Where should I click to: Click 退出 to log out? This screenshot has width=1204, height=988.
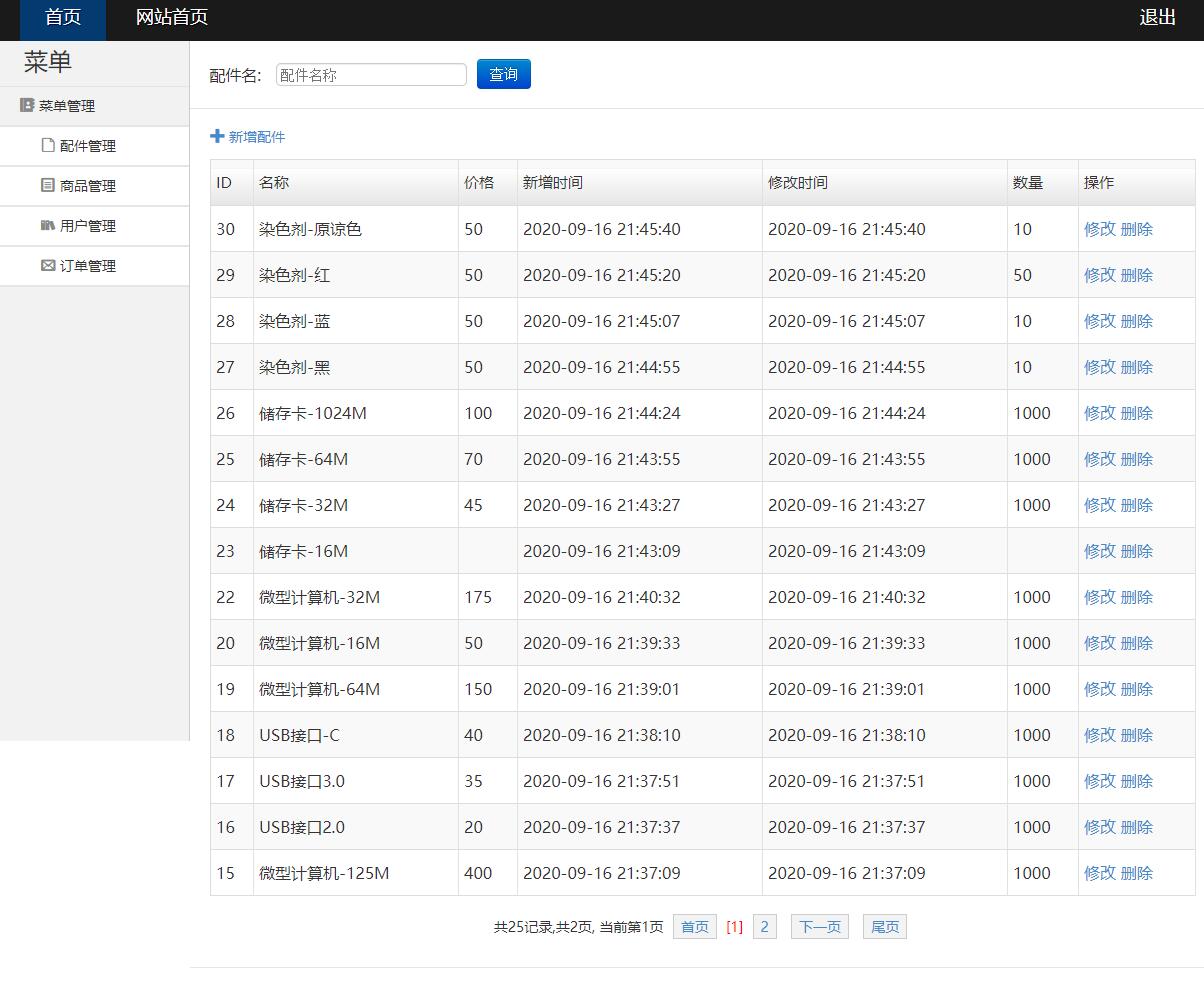pyautogui.click(x=1156, y=17)
